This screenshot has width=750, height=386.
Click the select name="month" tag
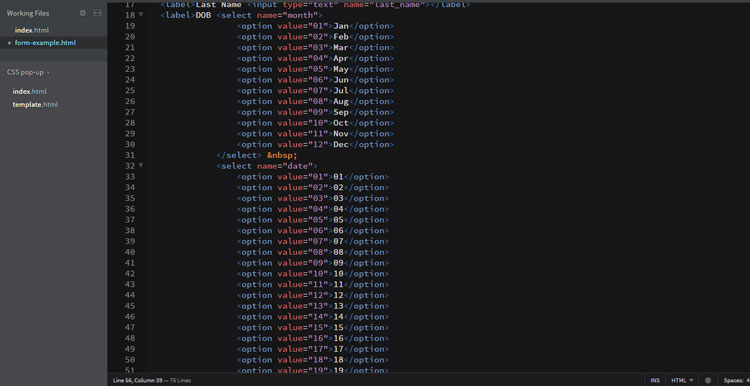click(269, 15)
